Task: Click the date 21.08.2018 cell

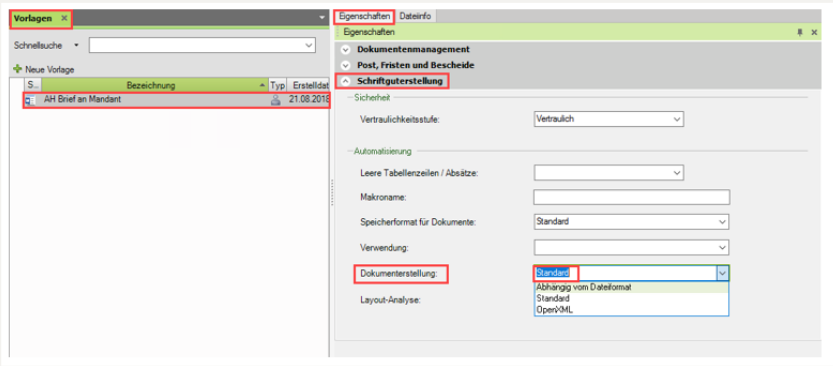Action: [309, 100]
